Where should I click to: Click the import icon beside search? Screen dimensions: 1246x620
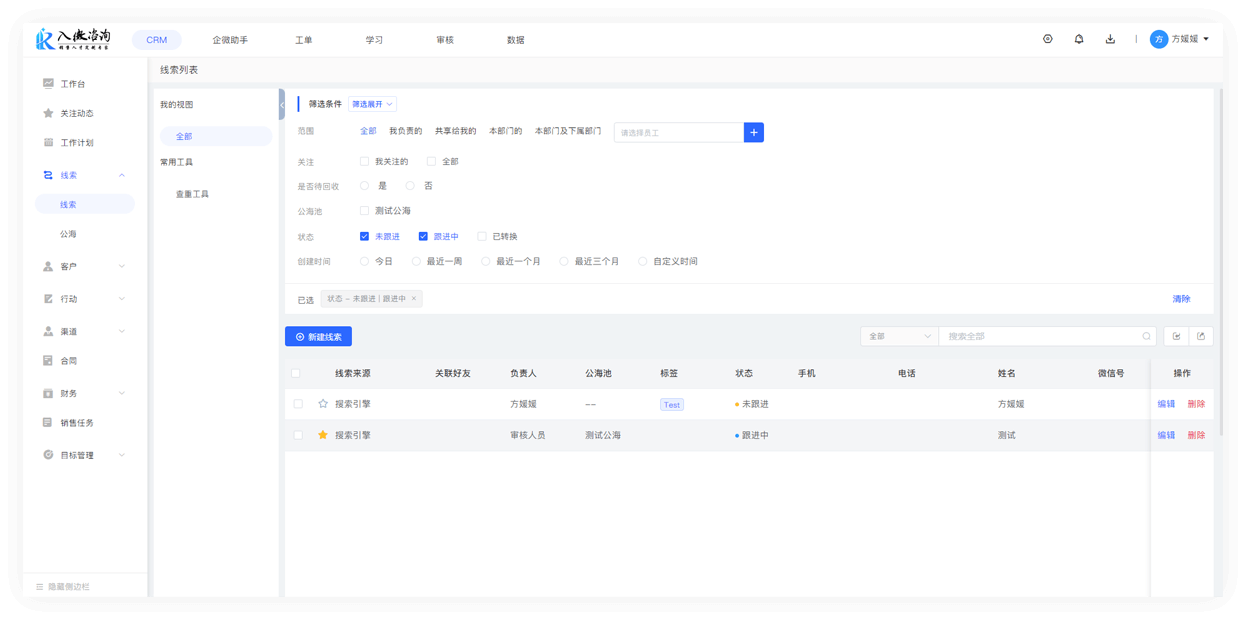click(1177, 336)
